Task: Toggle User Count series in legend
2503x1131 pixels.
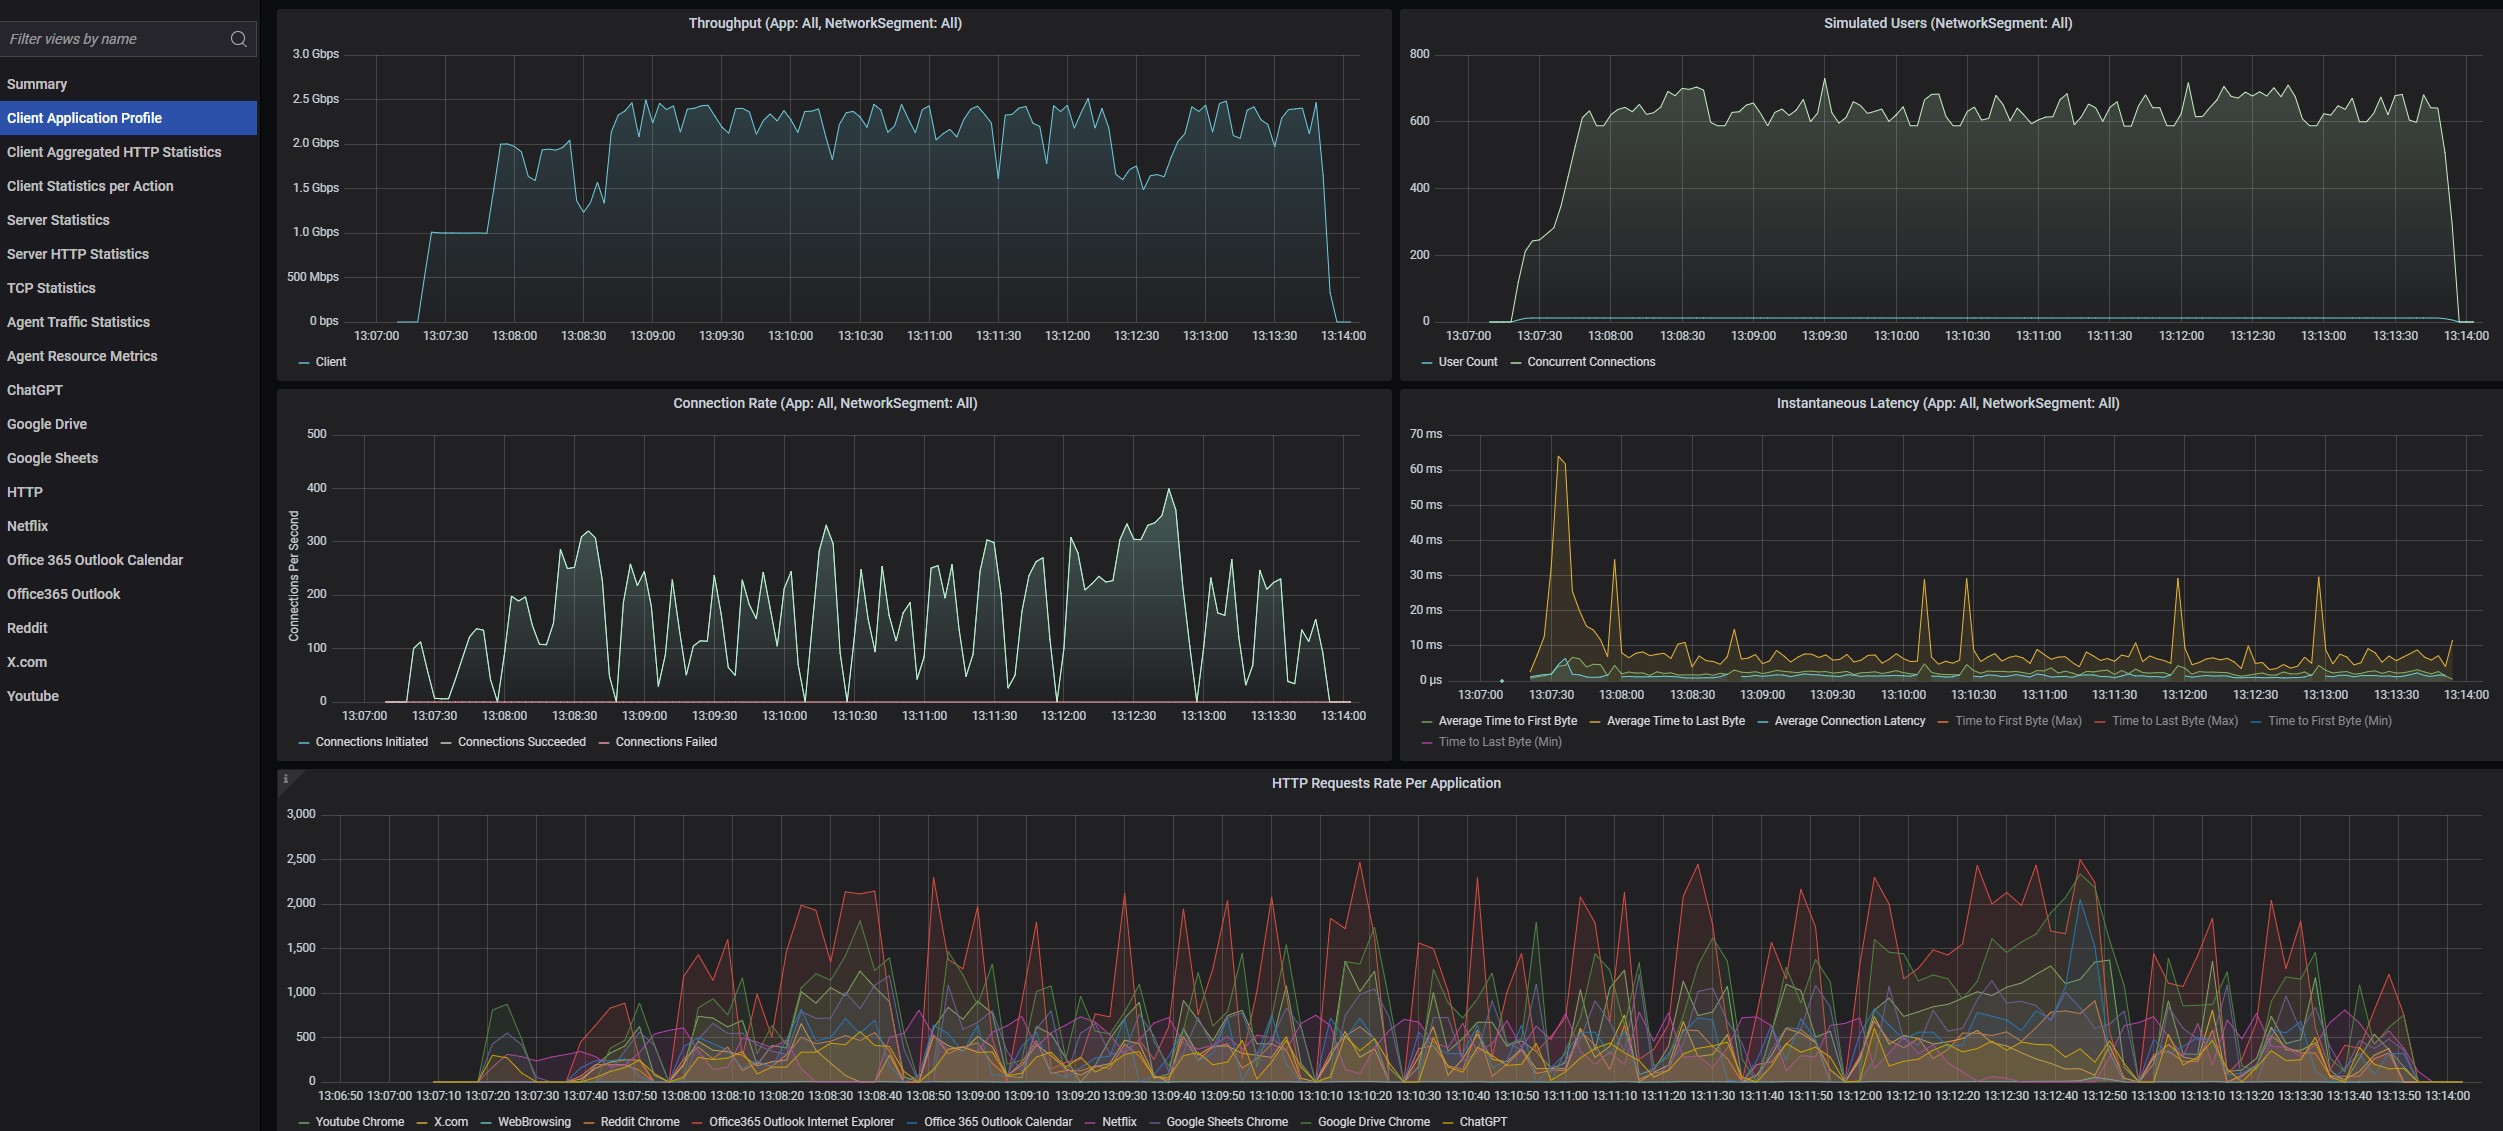Action: click(x=1467, y=362)
